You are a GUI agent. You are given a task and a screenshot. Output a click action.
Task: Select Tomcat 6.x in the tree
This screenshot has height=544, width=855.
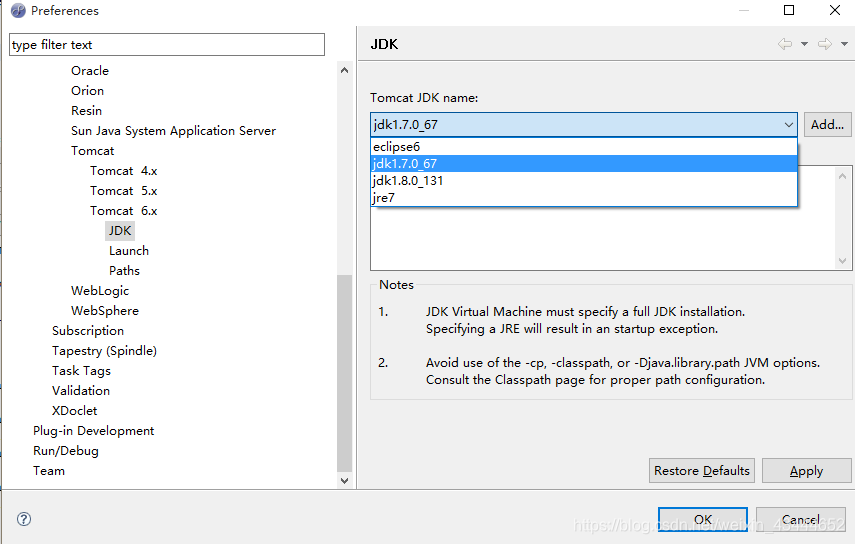pyautogui.click(x=124, y=211)
